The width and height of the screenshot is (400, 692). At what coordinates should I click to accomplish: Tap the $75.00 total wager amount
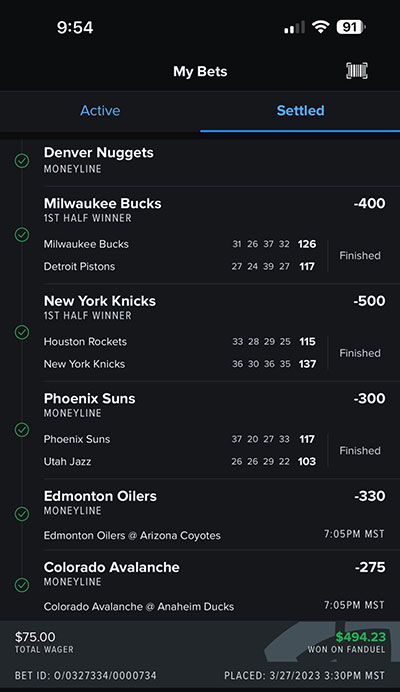point(35,637)
